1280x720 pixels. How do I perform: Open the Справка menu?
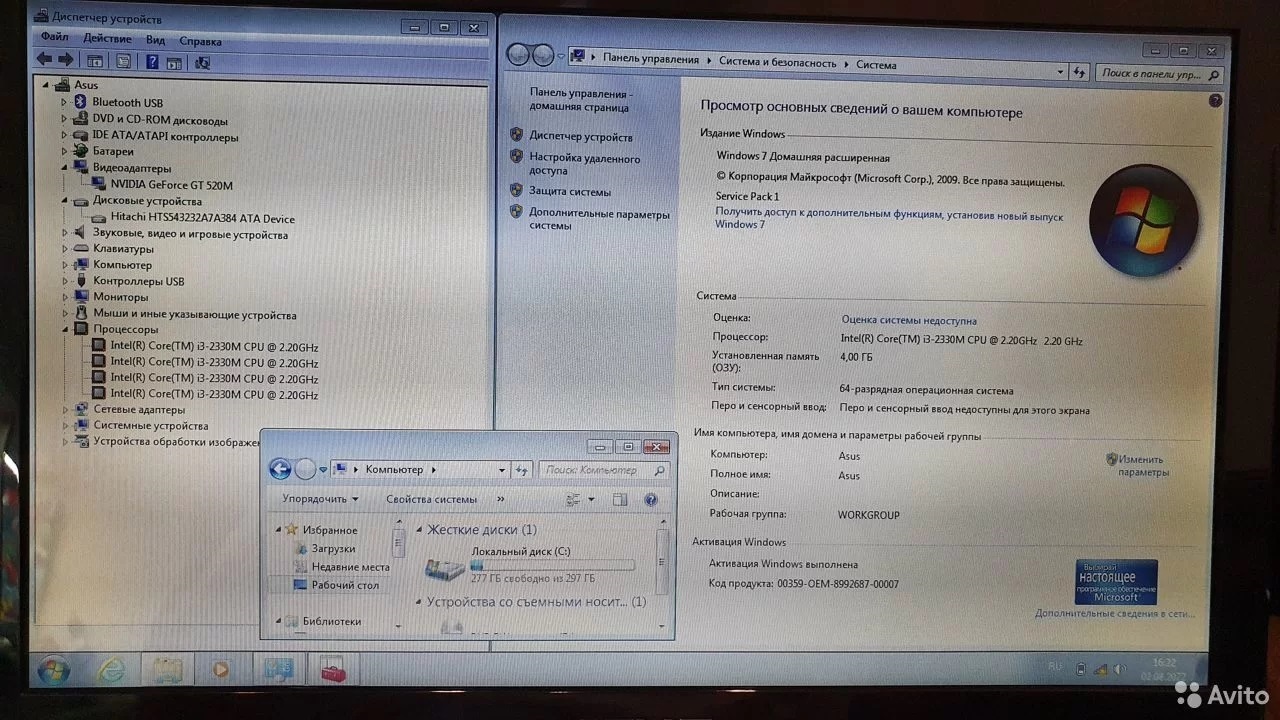200,41
